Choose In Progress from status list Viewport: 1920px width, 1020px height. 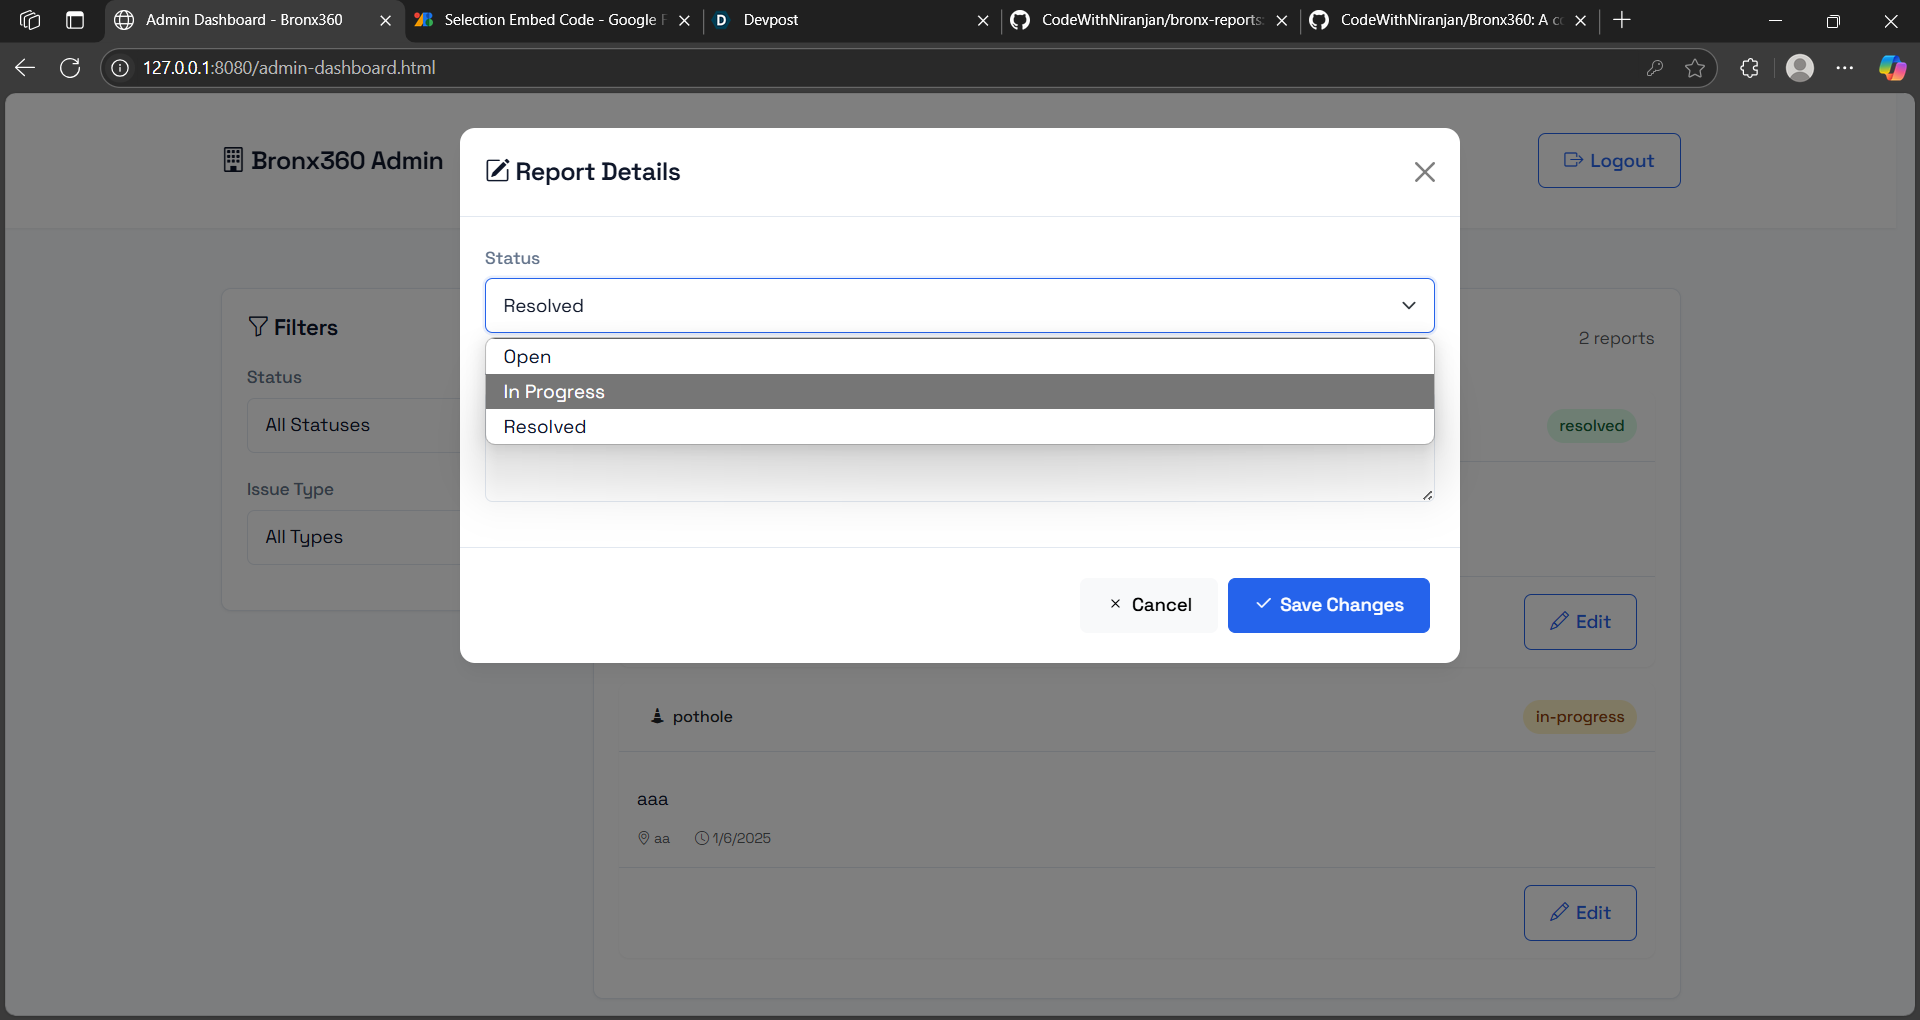(960, 392)
